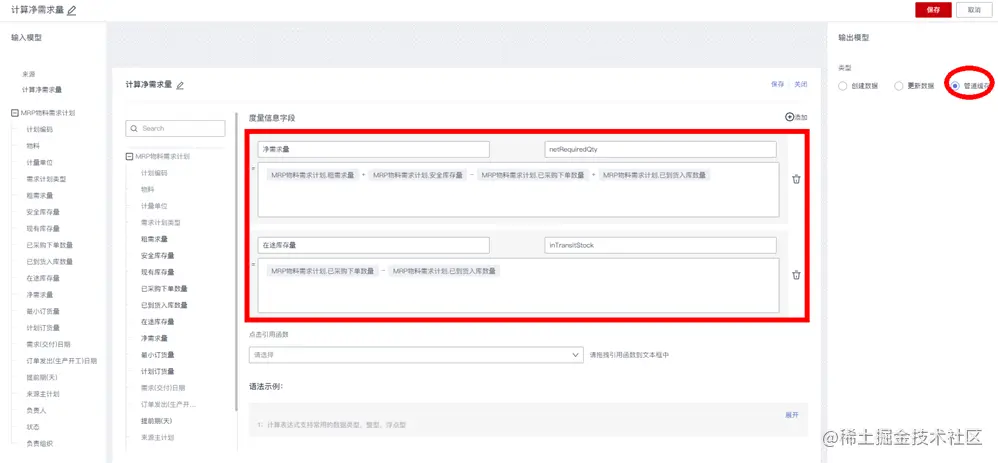The height and width of the screenshot is (463, 998).
Task: Delete the 在途库存量 field with its trash icon
Action: [796, 274]
